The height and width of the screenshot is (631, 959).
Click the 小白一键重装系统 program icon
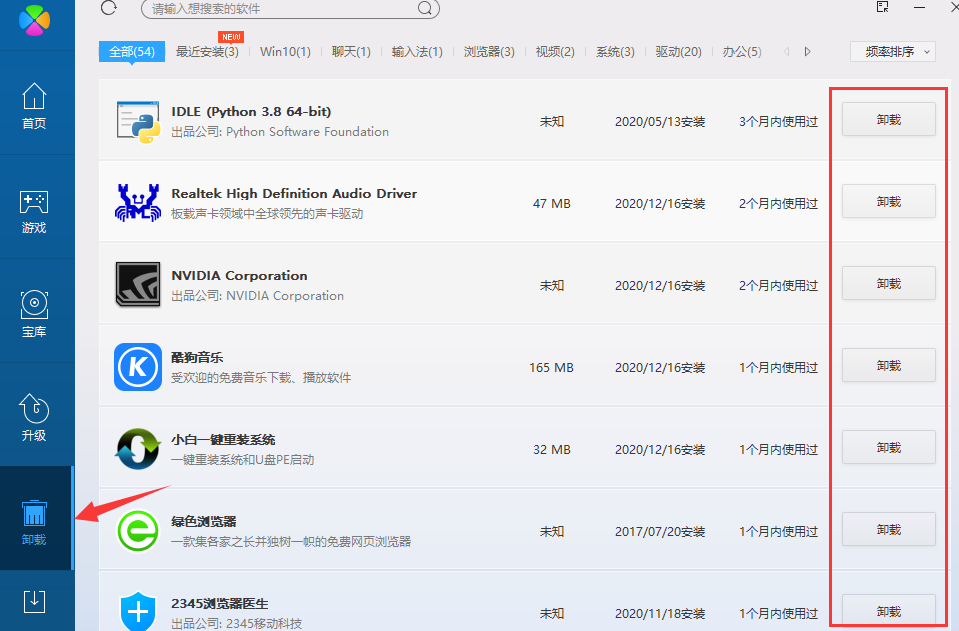(x=138, y=449)
